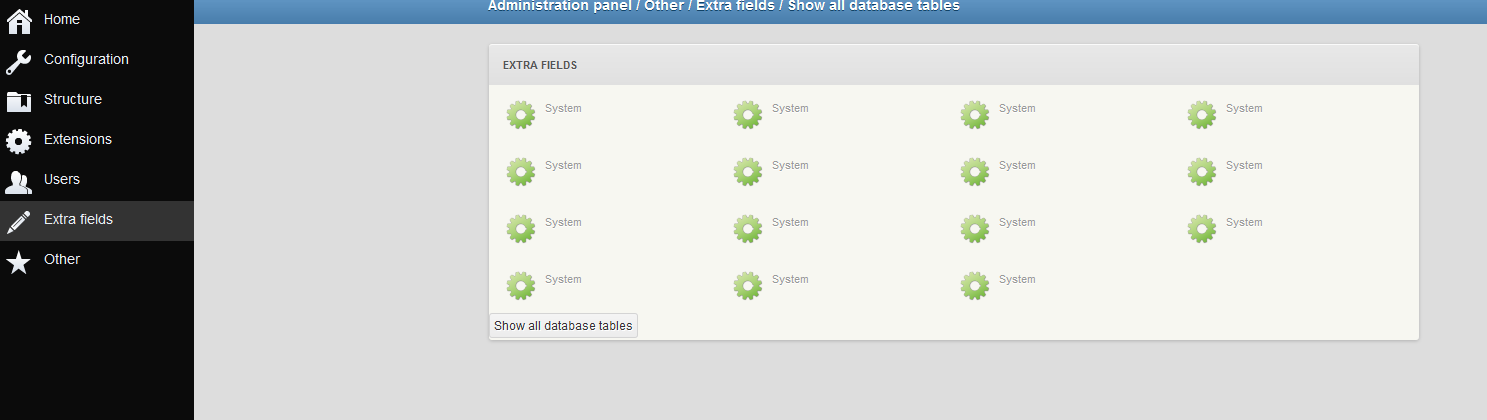Screen dimensions: 1487x420
Task: Click the top-right green System gear icon
Action: (x=1202, y=115)
